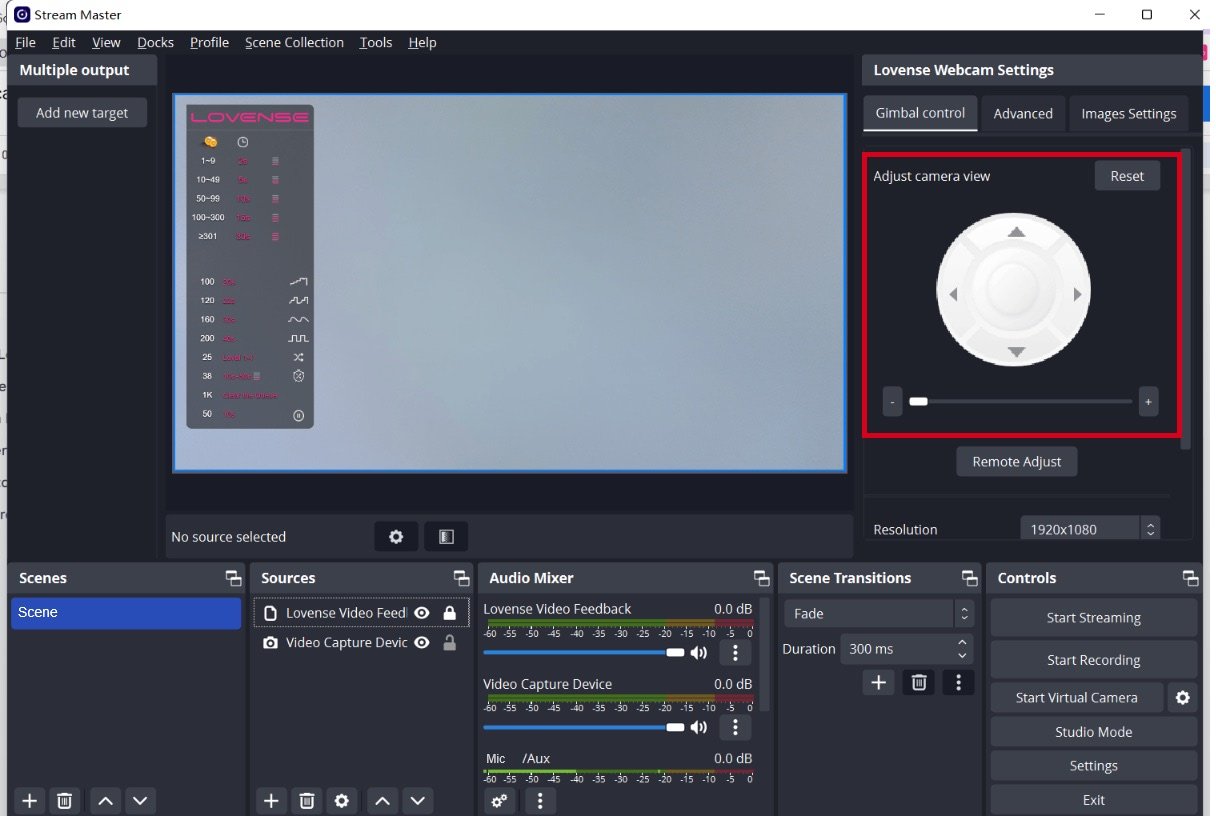Viewport: 1216px width, 816px height.
Task: Zoom in with the plus button
Action: (1148, 402)
